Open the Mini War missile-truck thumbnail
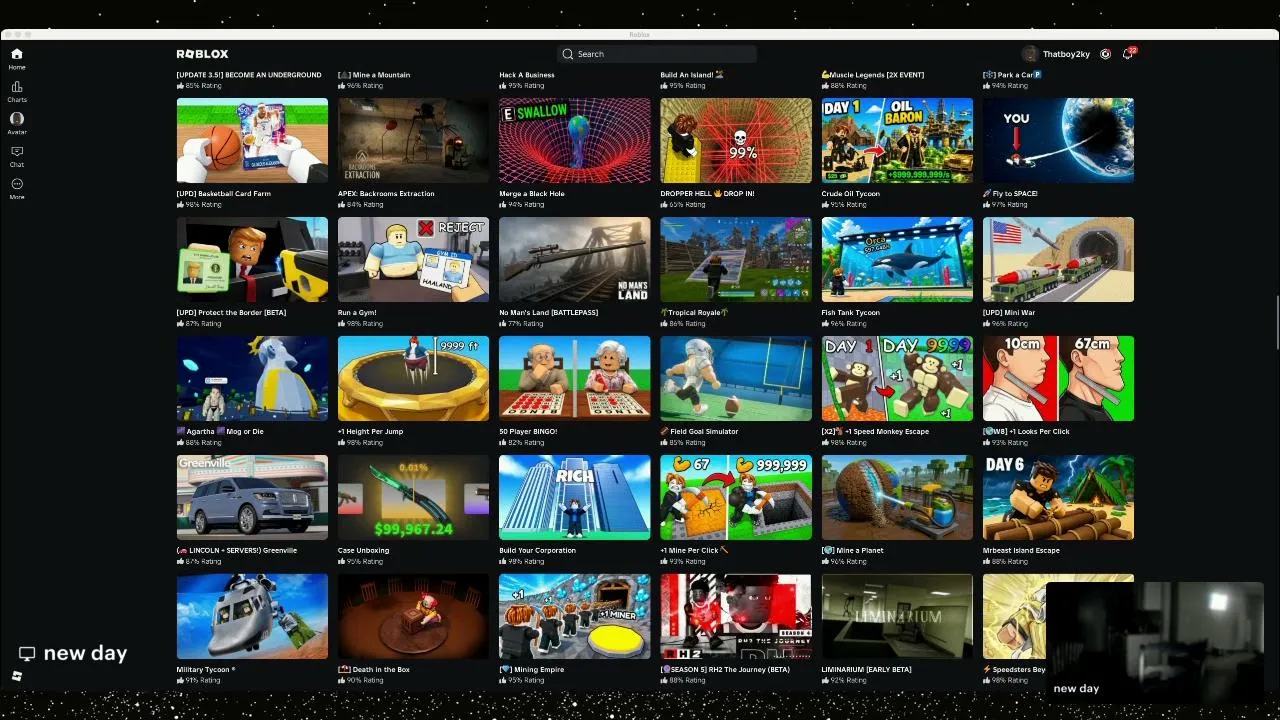Viewport: 1280px width, 720px height. click(x=1058, y=259)
